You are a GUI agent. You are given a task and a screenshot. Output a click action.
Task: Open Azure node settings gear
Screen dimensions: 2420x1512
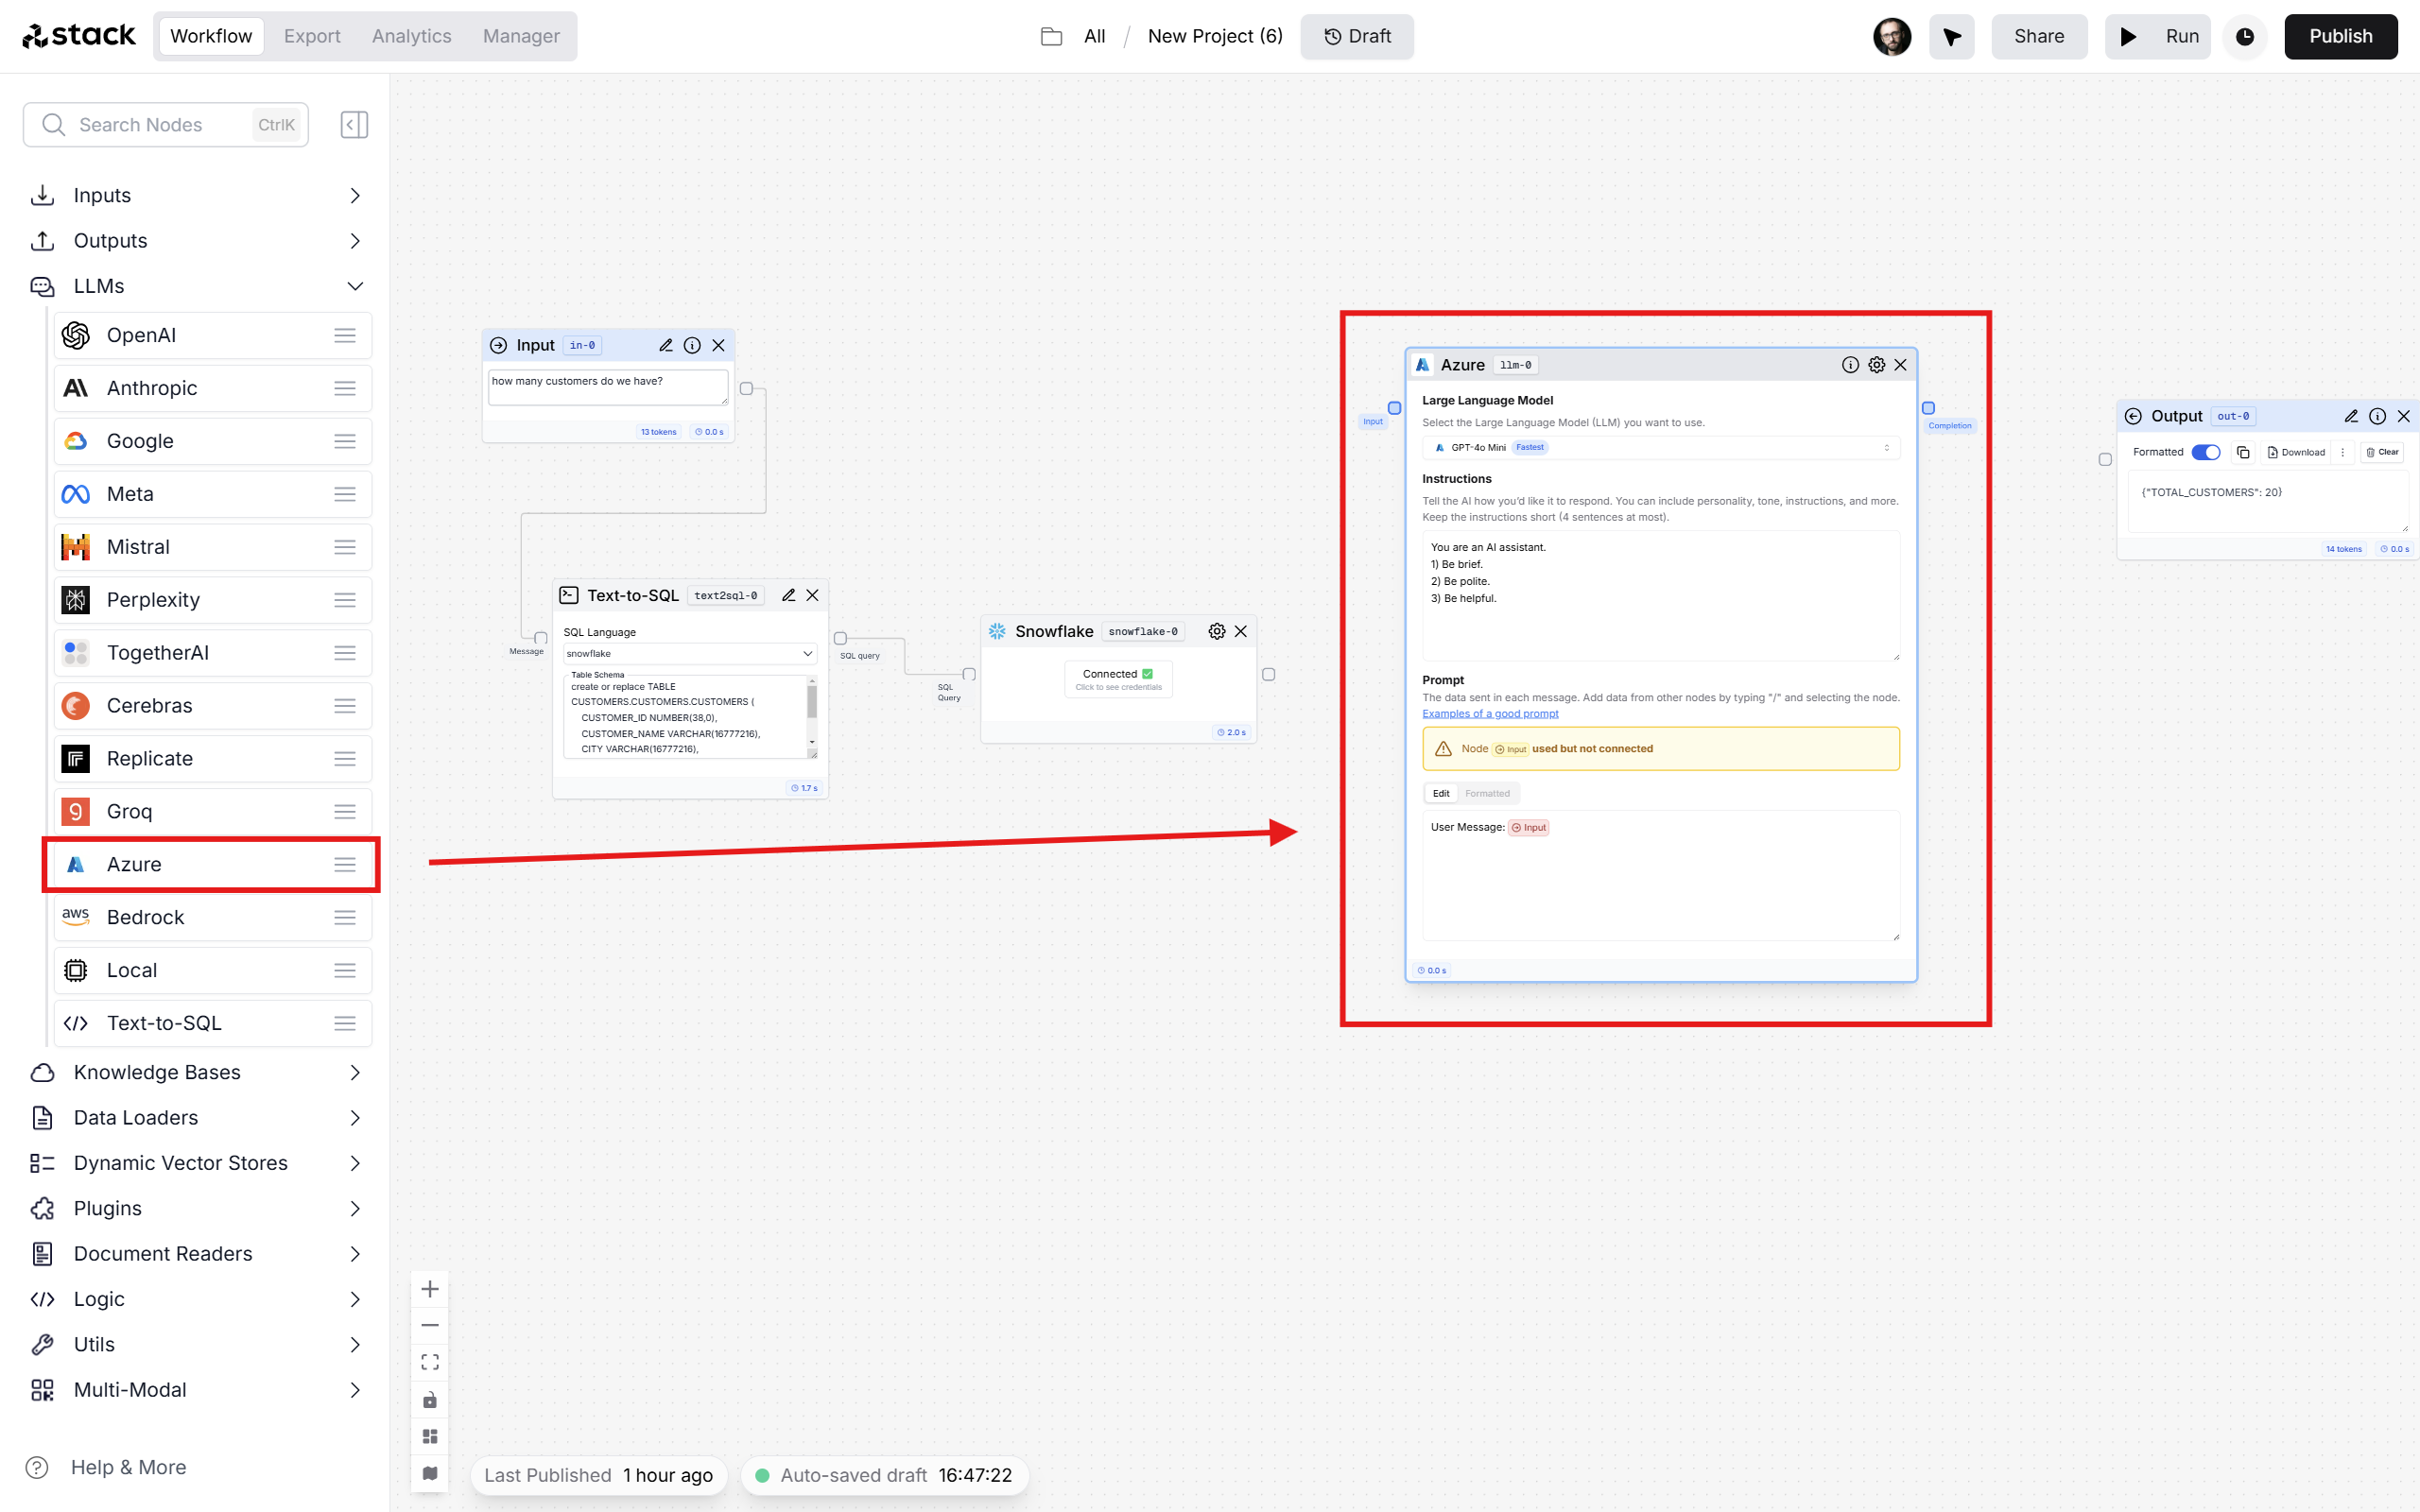pos(1877,365)
